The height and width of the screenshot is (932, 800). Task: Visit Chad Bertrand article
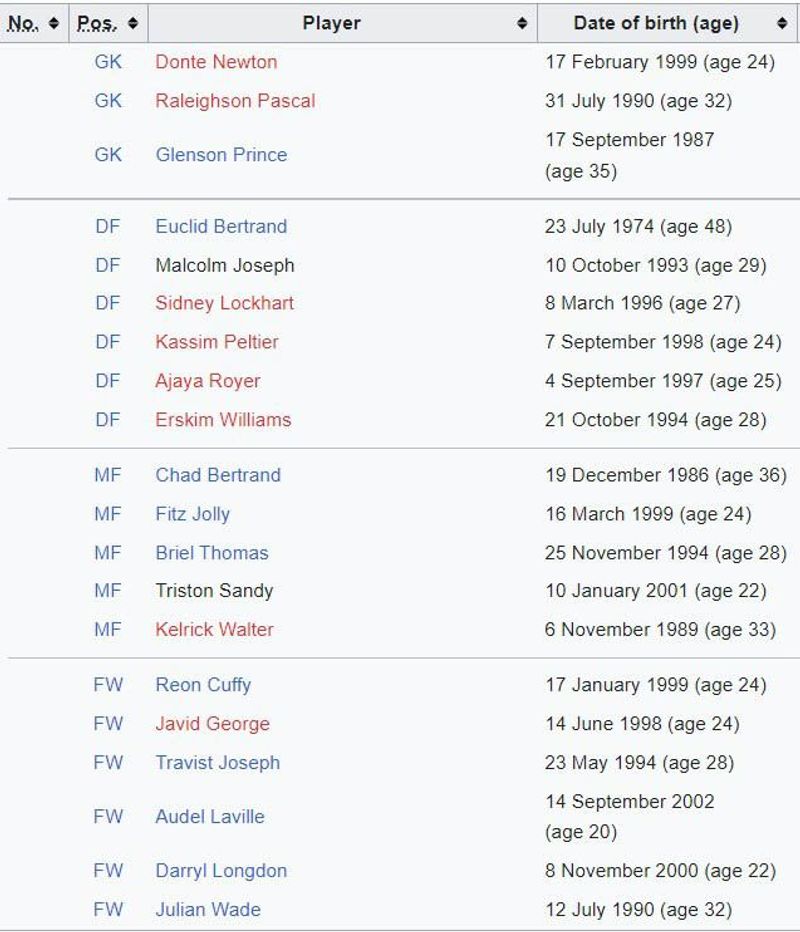coord(218,475)
